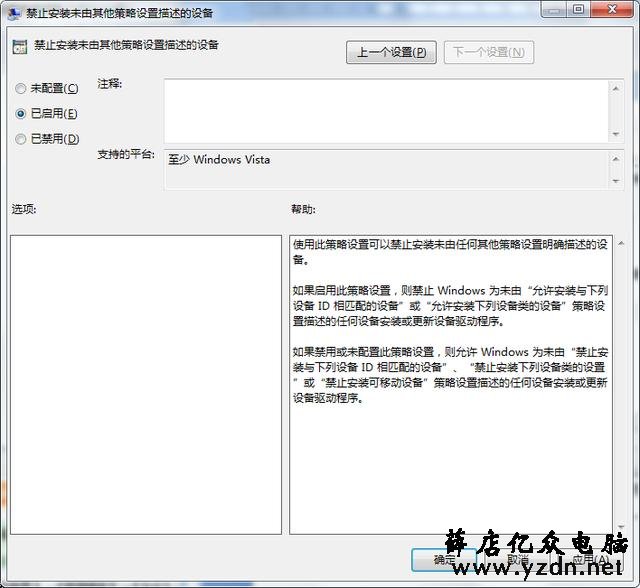The height and width of the screenshot is (588, 640).
Task: Click the policy setting icon beside the heading
Action: coord(20,47)
